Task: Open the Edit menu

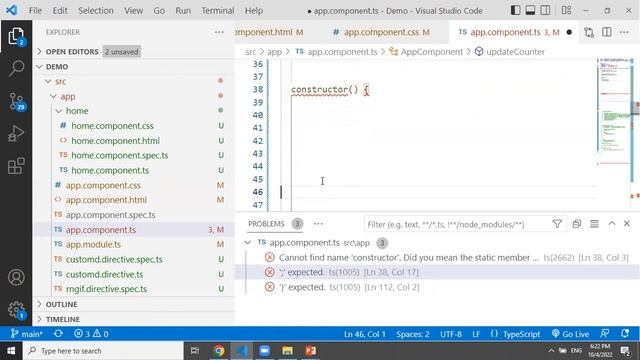Action: 60,11
